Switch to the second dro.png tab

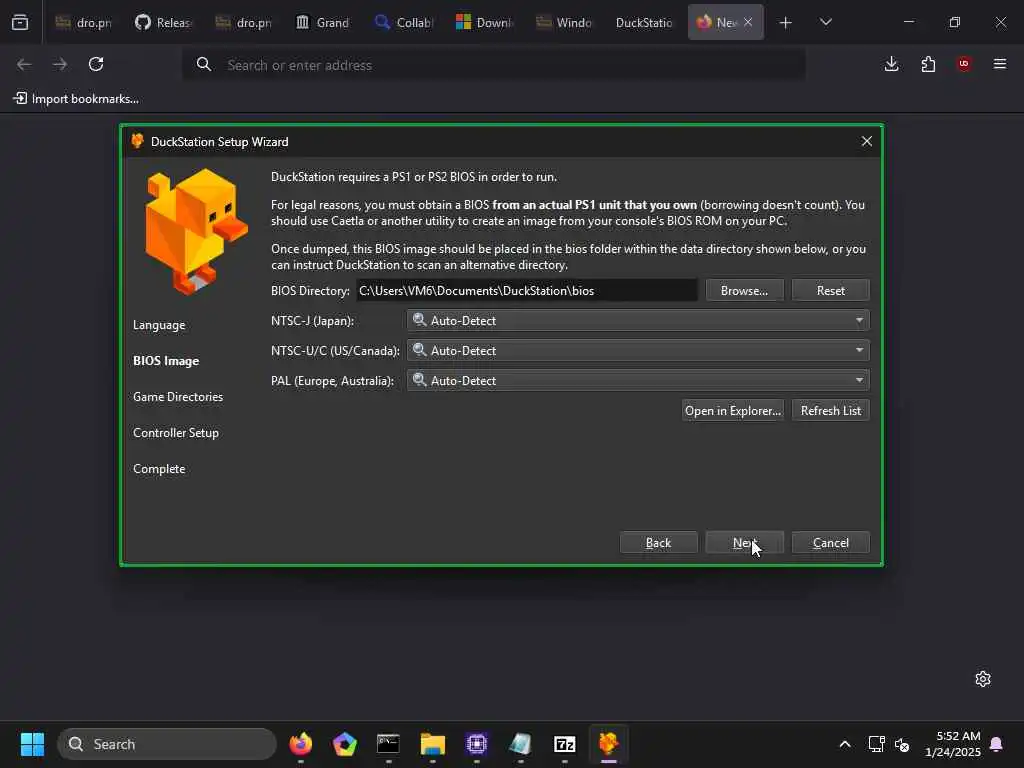tap(244, 22)
